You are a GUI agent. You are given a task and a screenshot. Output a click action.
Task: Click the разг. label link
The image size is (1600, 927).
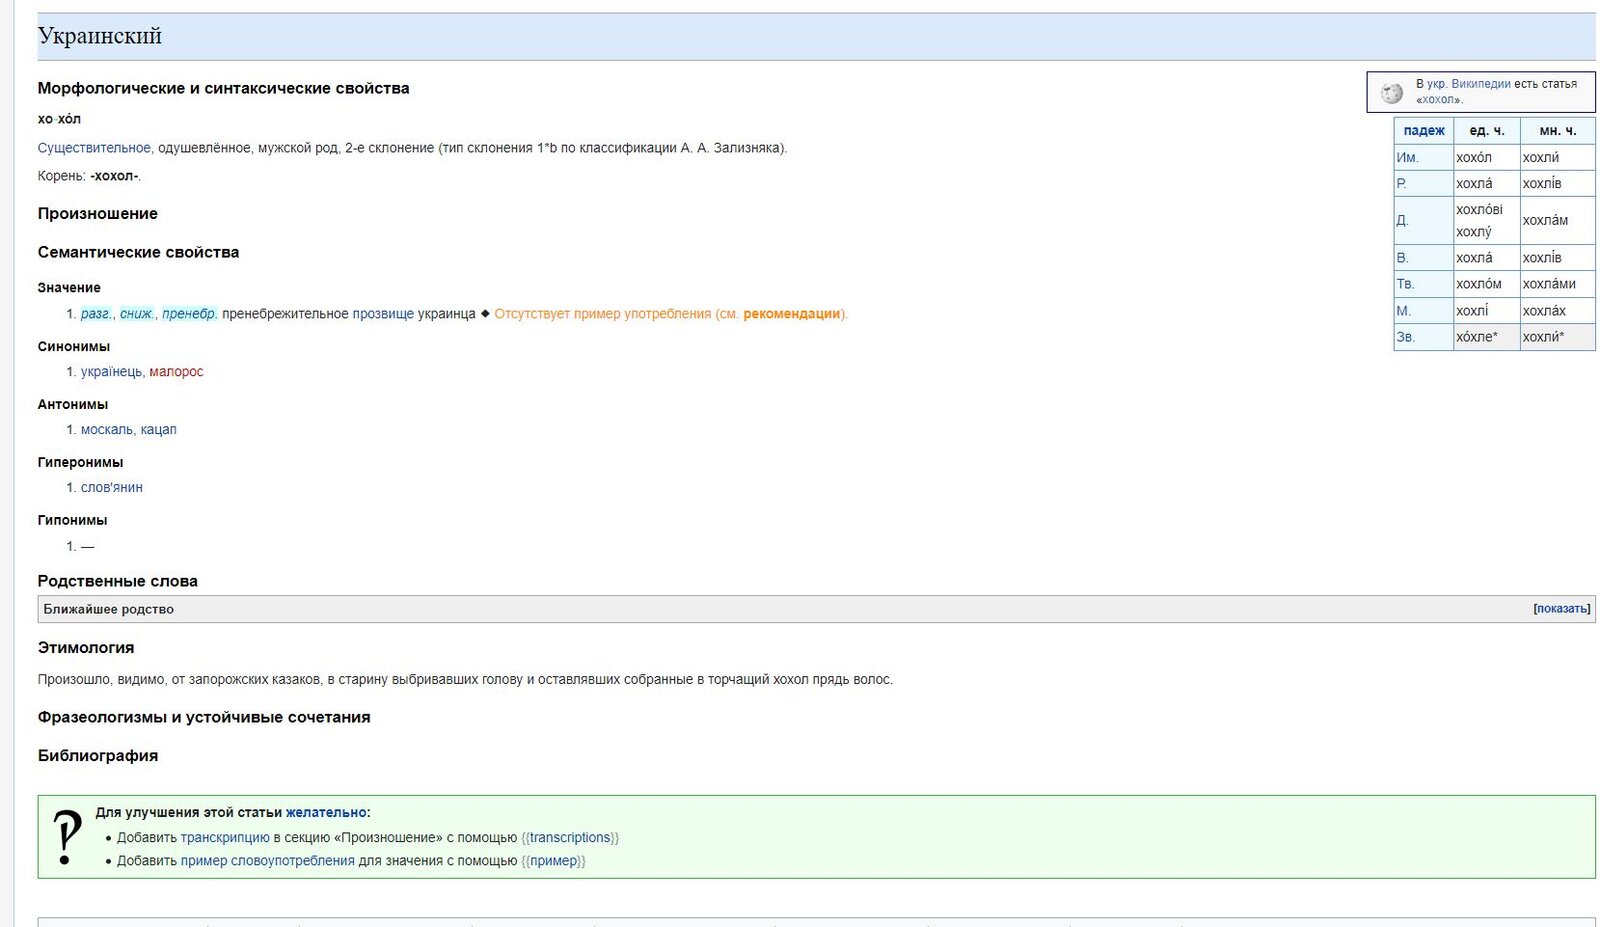96,314
